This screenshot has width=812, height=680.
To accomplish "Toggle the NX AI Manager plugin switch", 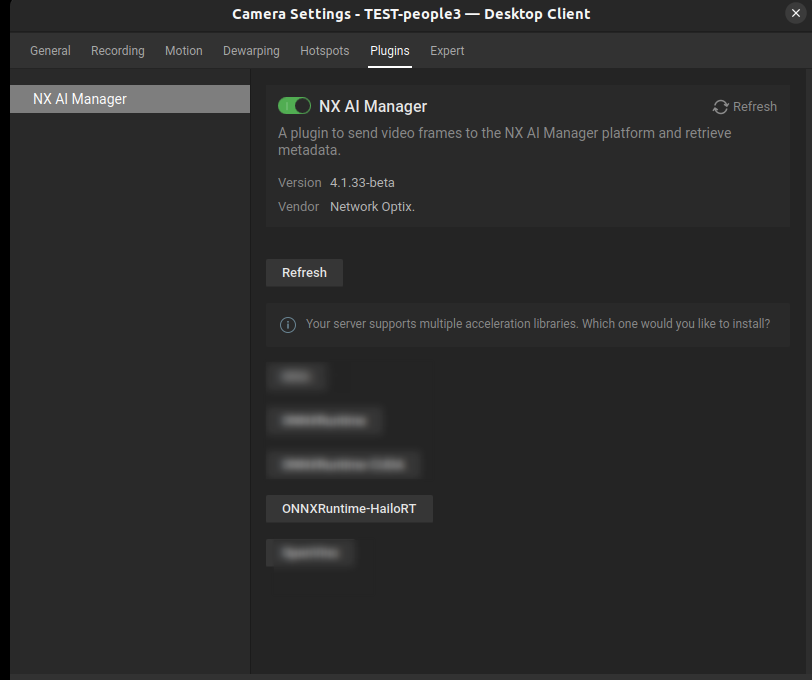I will 294,106.
